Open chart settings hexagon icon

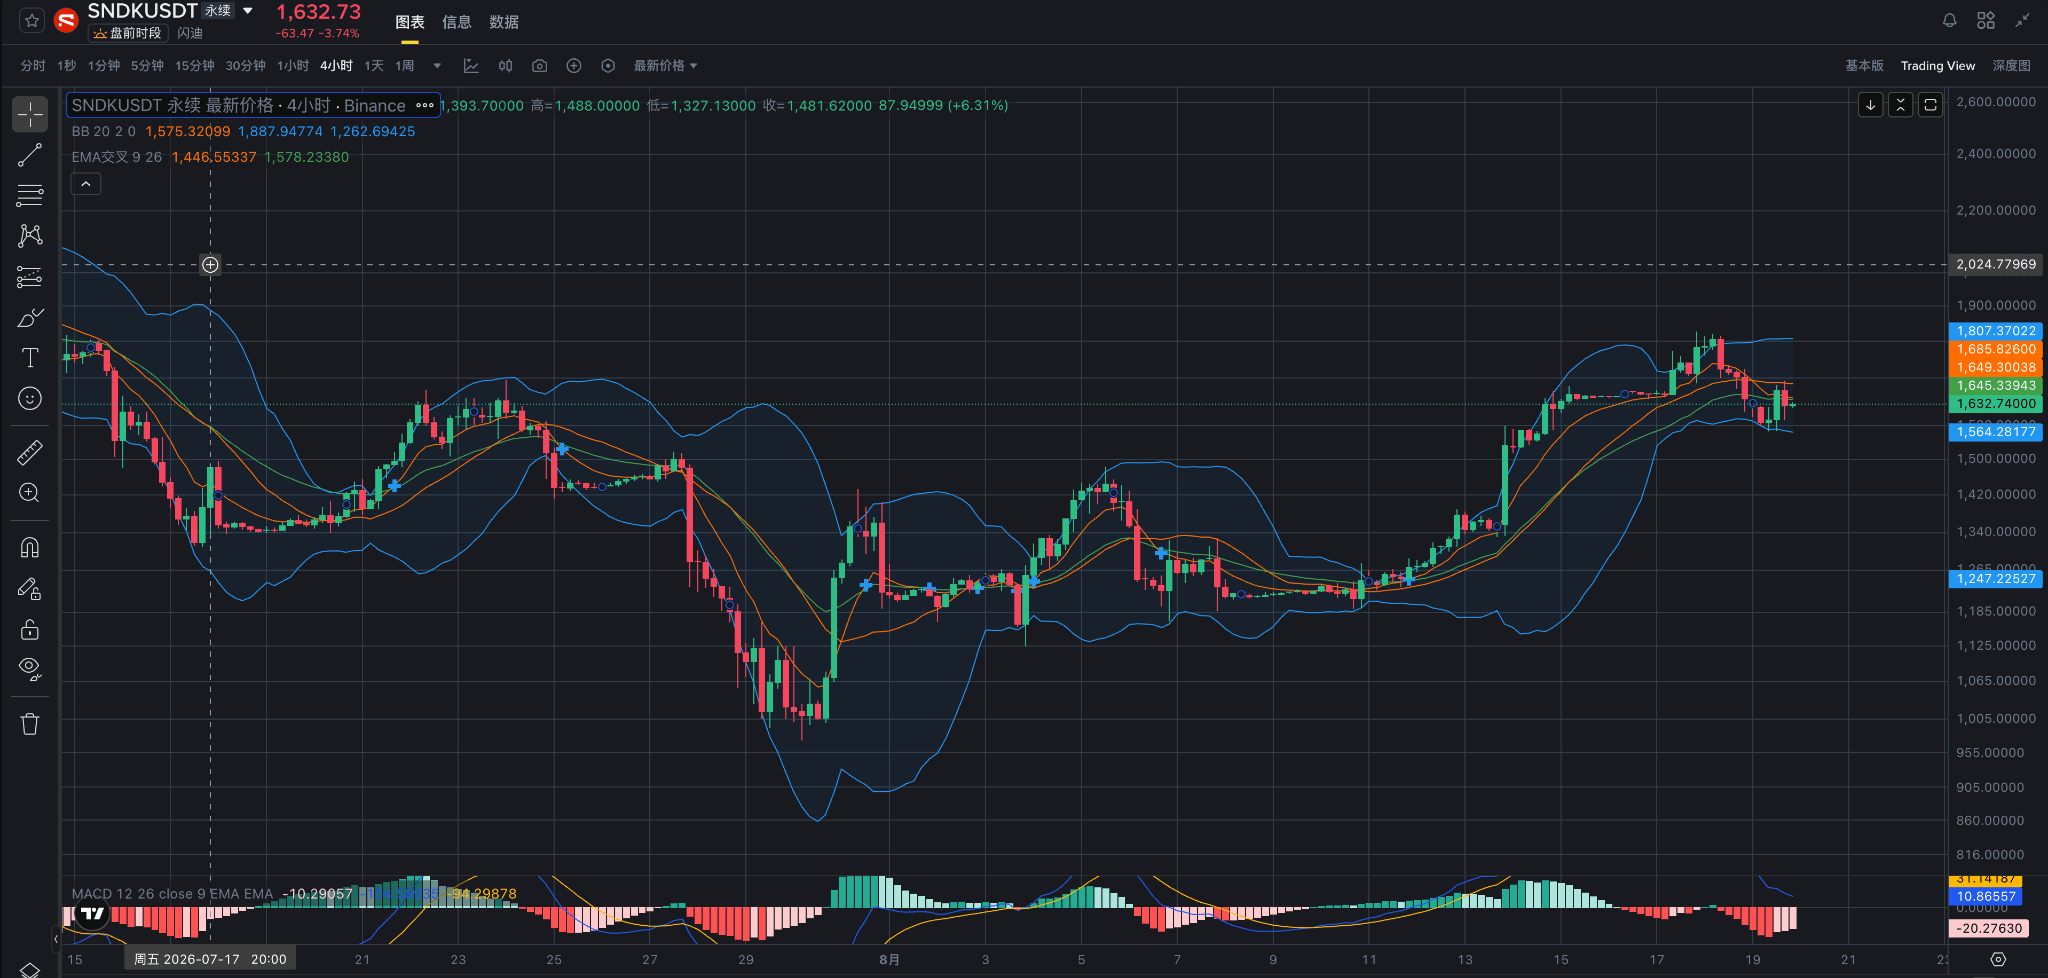(x=608, y=66)
